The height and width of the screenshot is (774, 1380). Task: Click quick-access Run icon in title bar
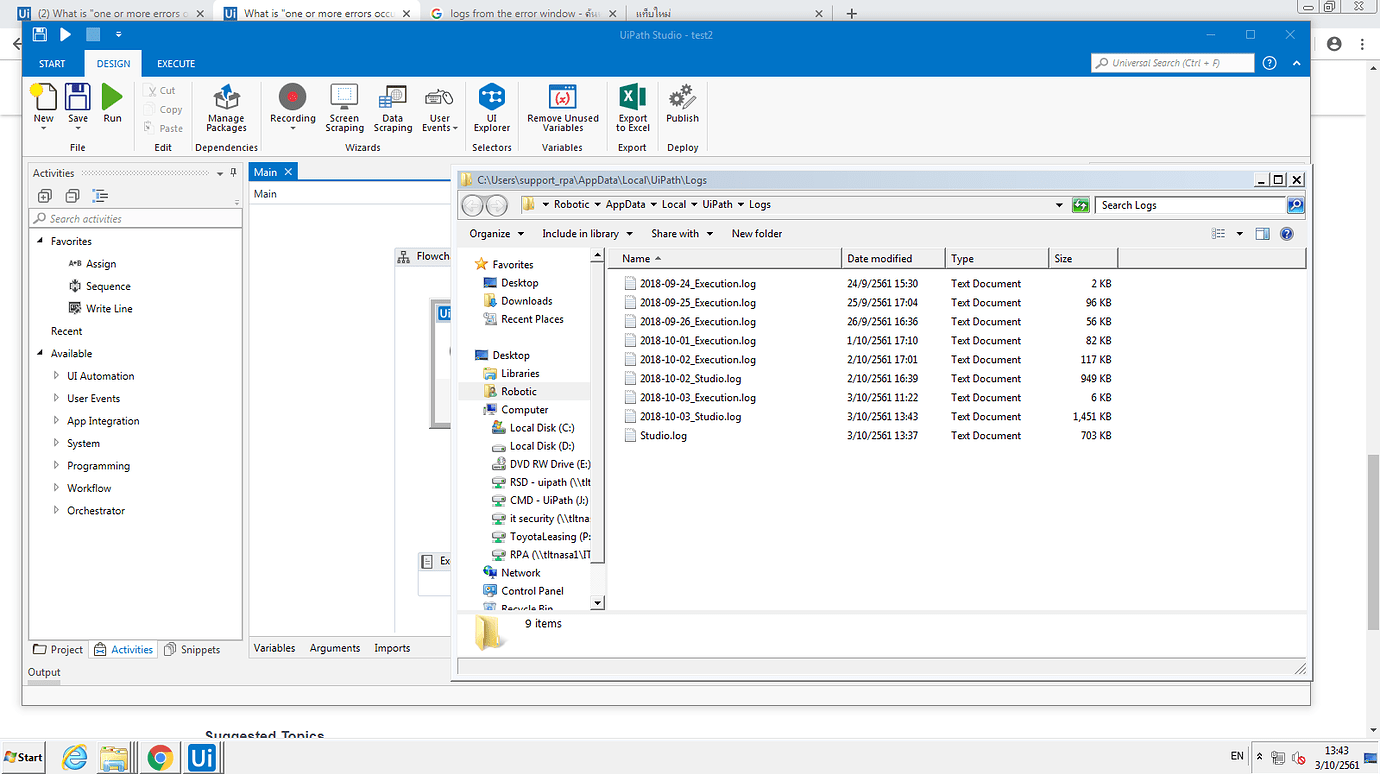(65, 34)
